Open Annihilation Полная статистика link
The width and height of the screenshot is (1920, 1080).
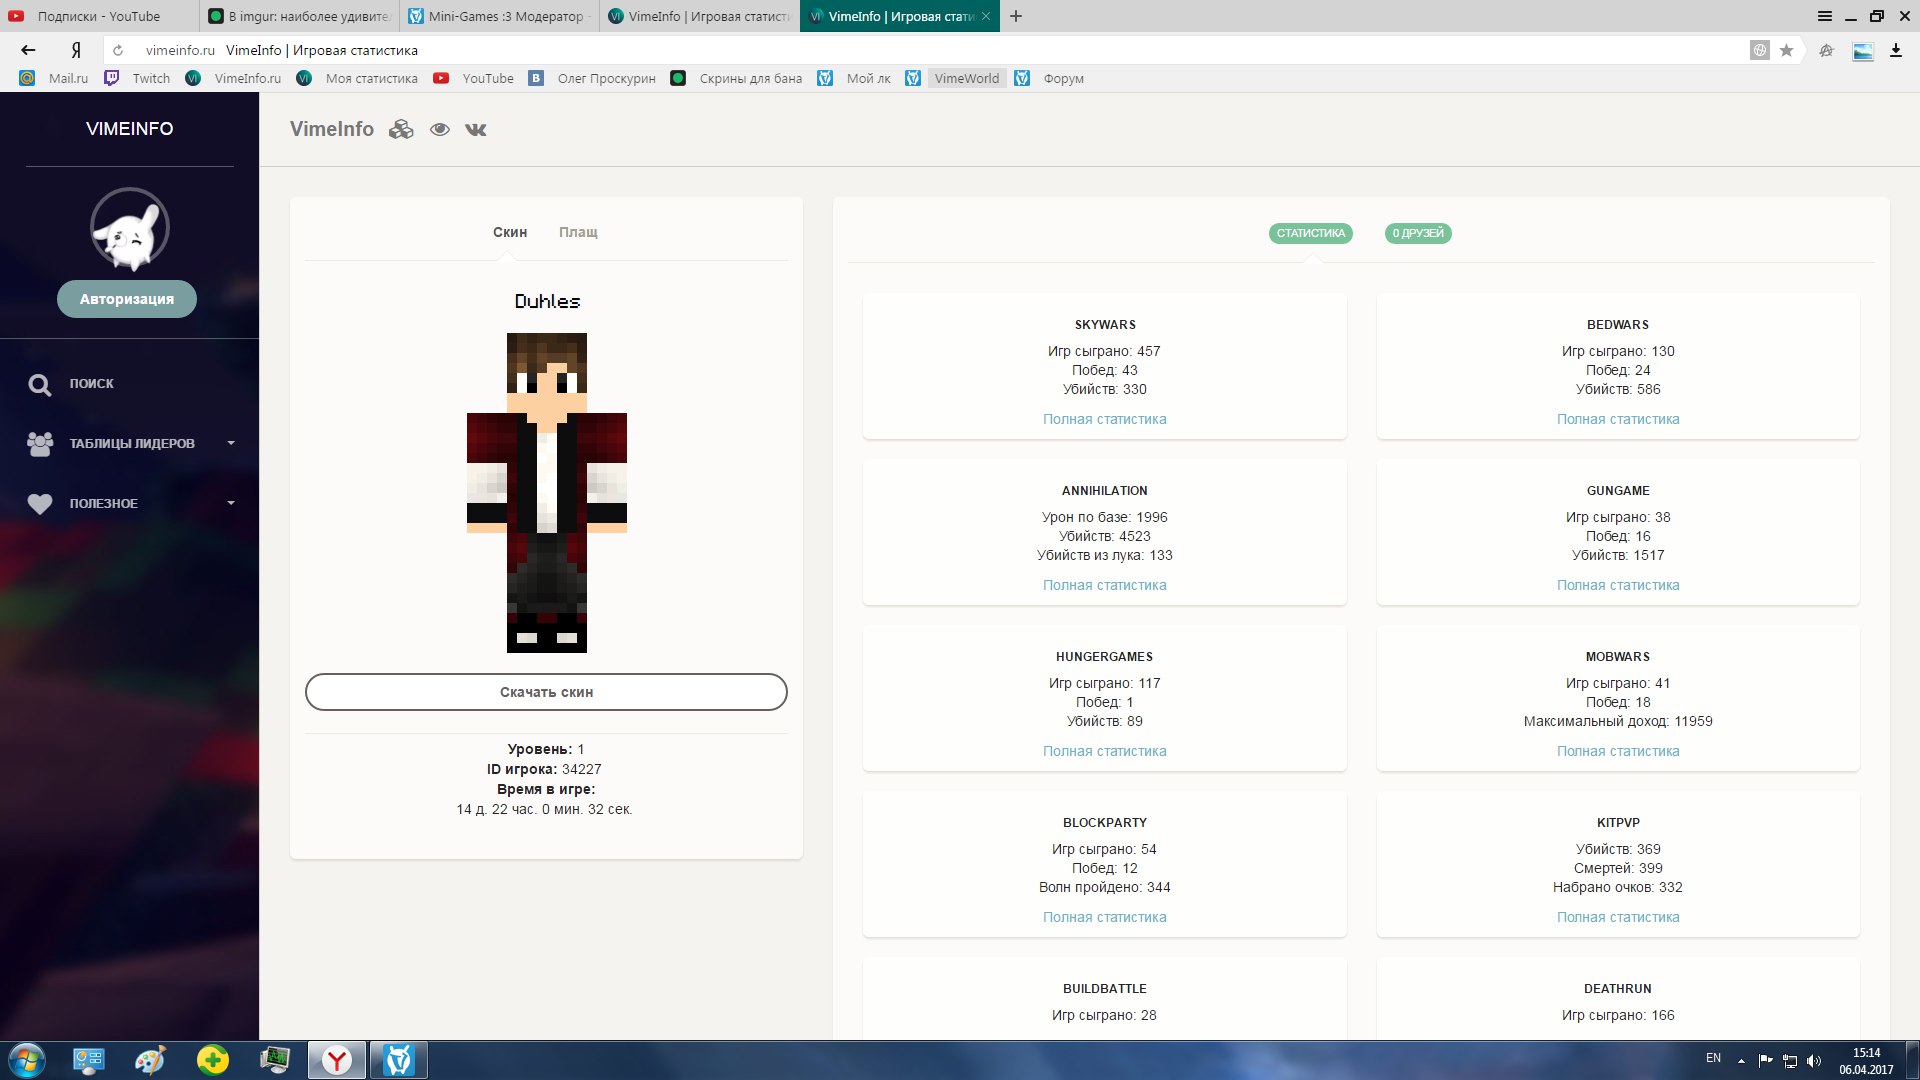[x=1105, y=585]
